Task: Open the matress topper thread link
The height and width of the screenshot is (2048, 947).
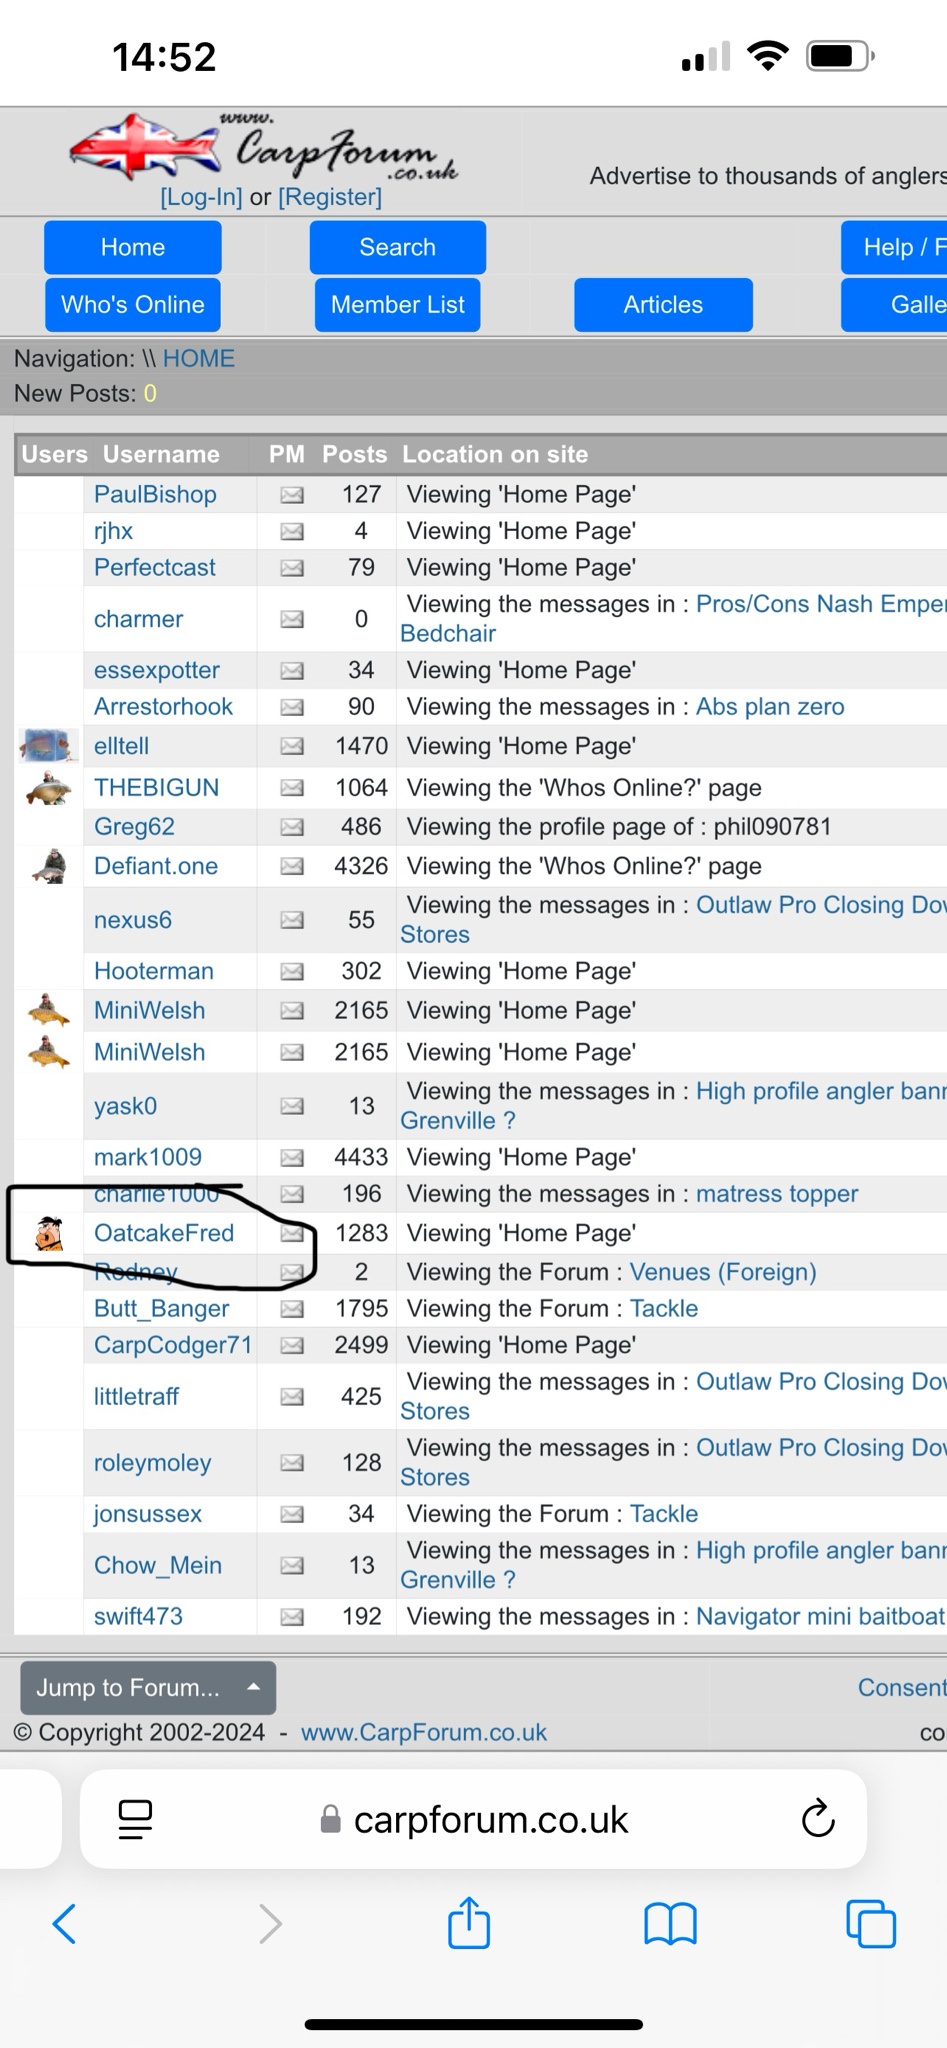Action: click(776, 1194)
